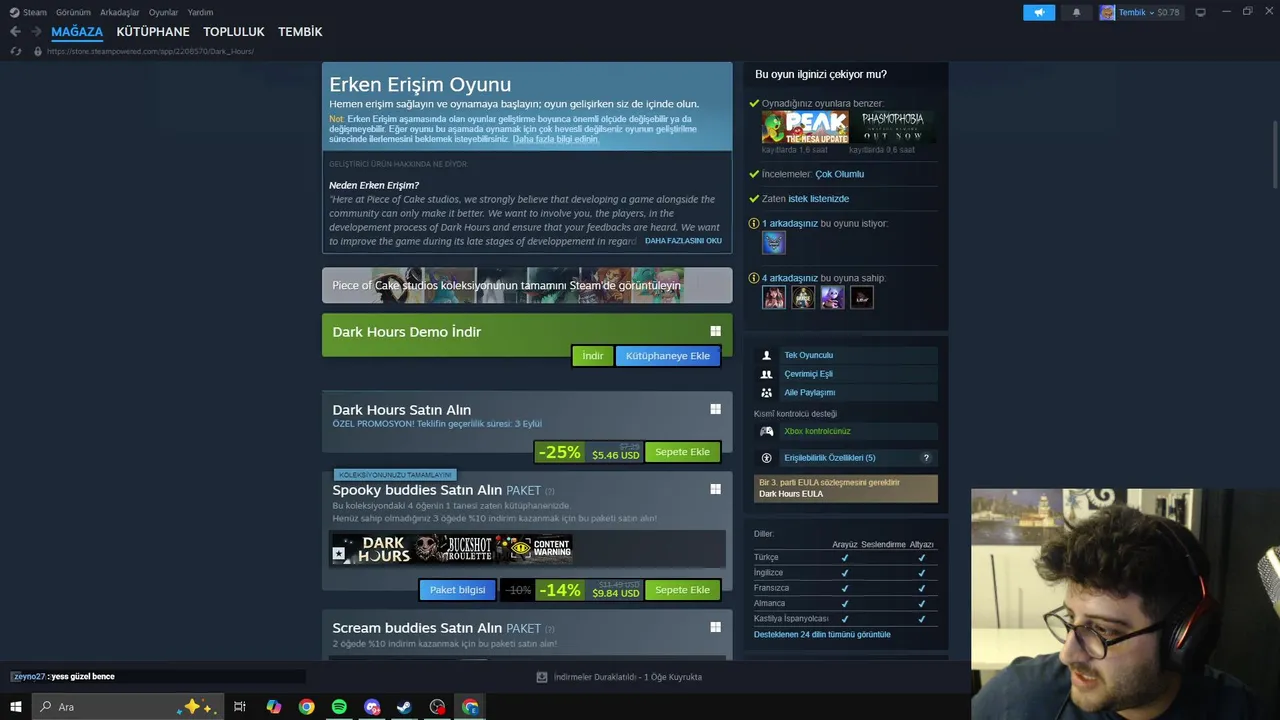Go back with the left arrow

tap(15, 32)
